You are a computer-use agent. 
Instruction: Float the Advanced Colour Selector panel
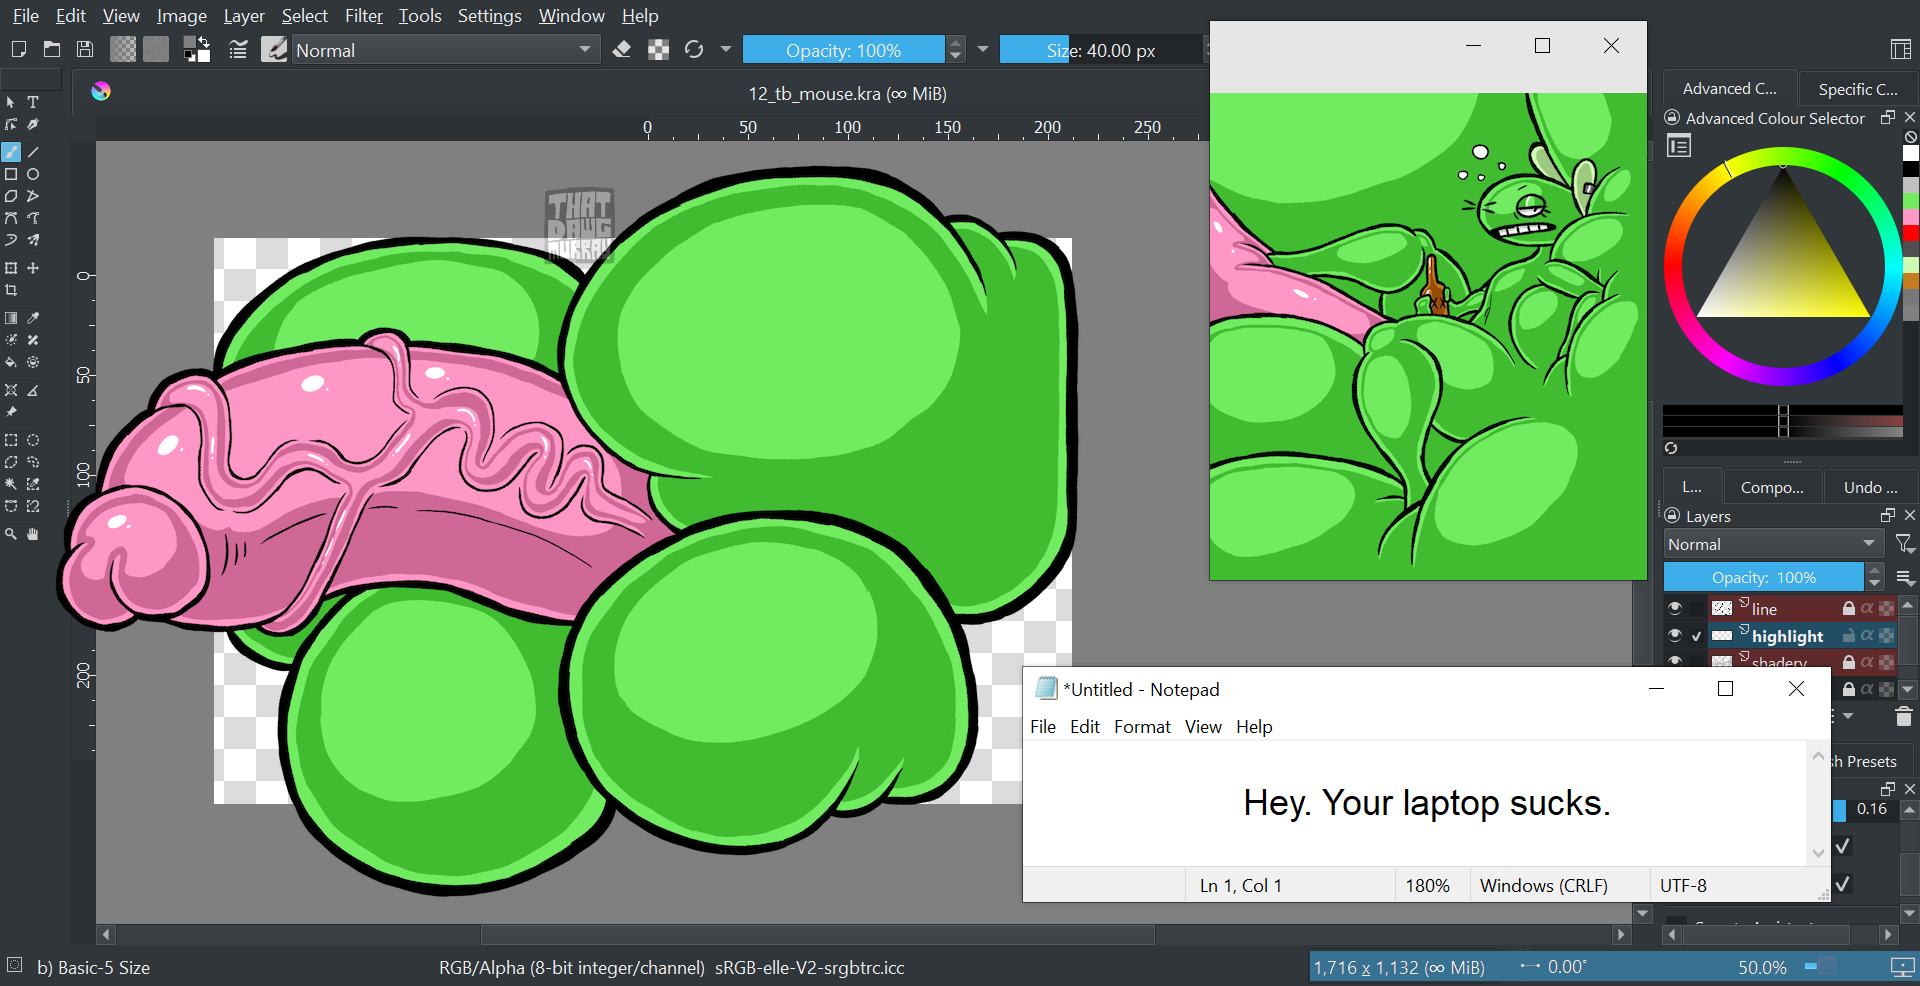coord(1888,118)
